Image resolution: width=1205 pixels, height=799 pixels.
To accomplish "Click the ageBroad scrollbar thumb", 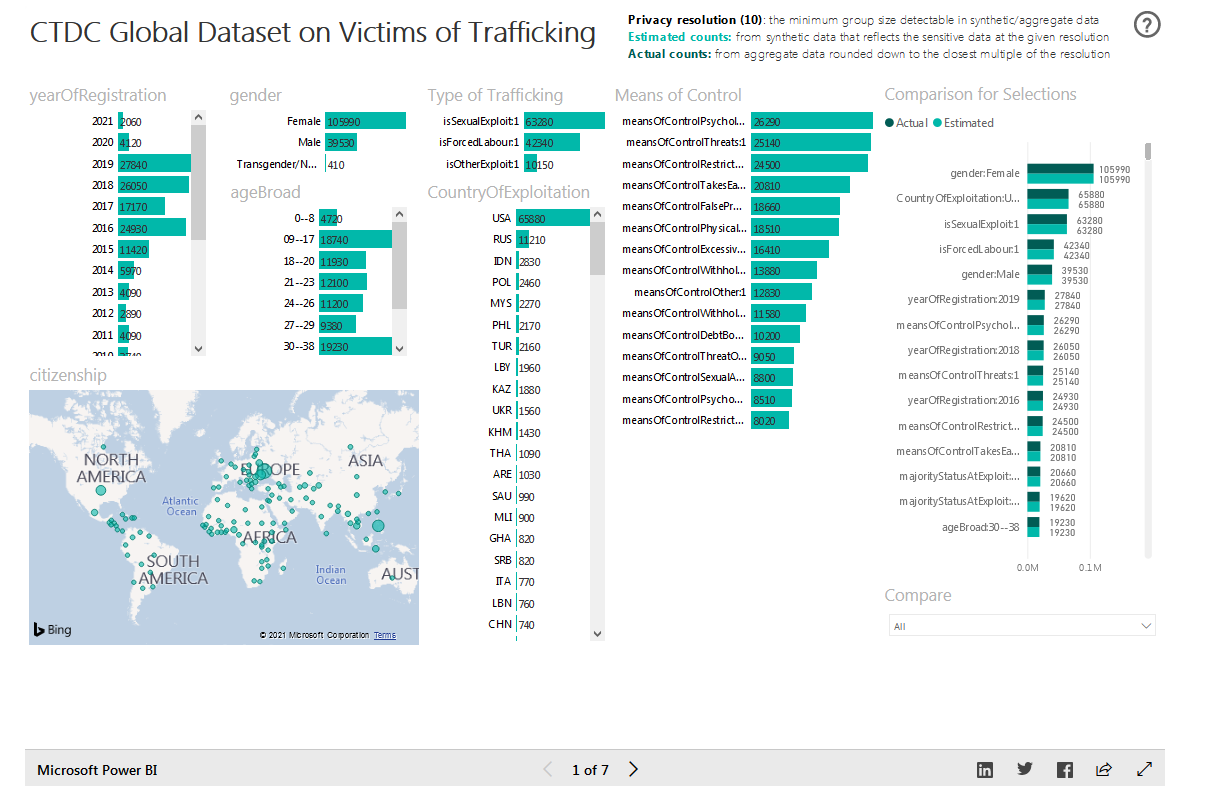I will (400, 265).
